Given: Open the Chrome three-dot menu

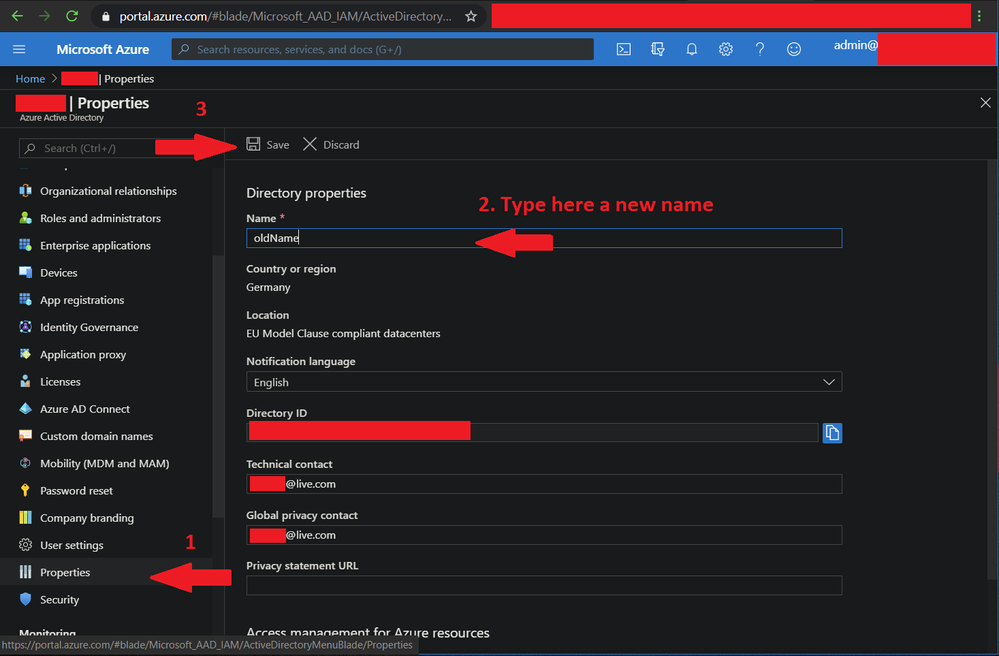Looking at the screenshot, I should click(979, 17).
